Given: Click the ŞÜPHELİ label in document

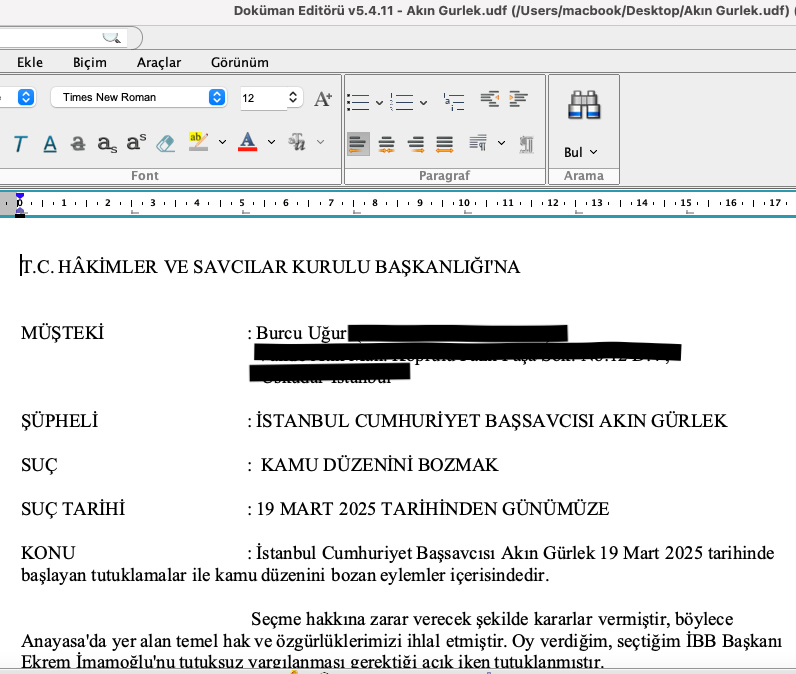Looking at the screenshot, I should tap(59, 421).
